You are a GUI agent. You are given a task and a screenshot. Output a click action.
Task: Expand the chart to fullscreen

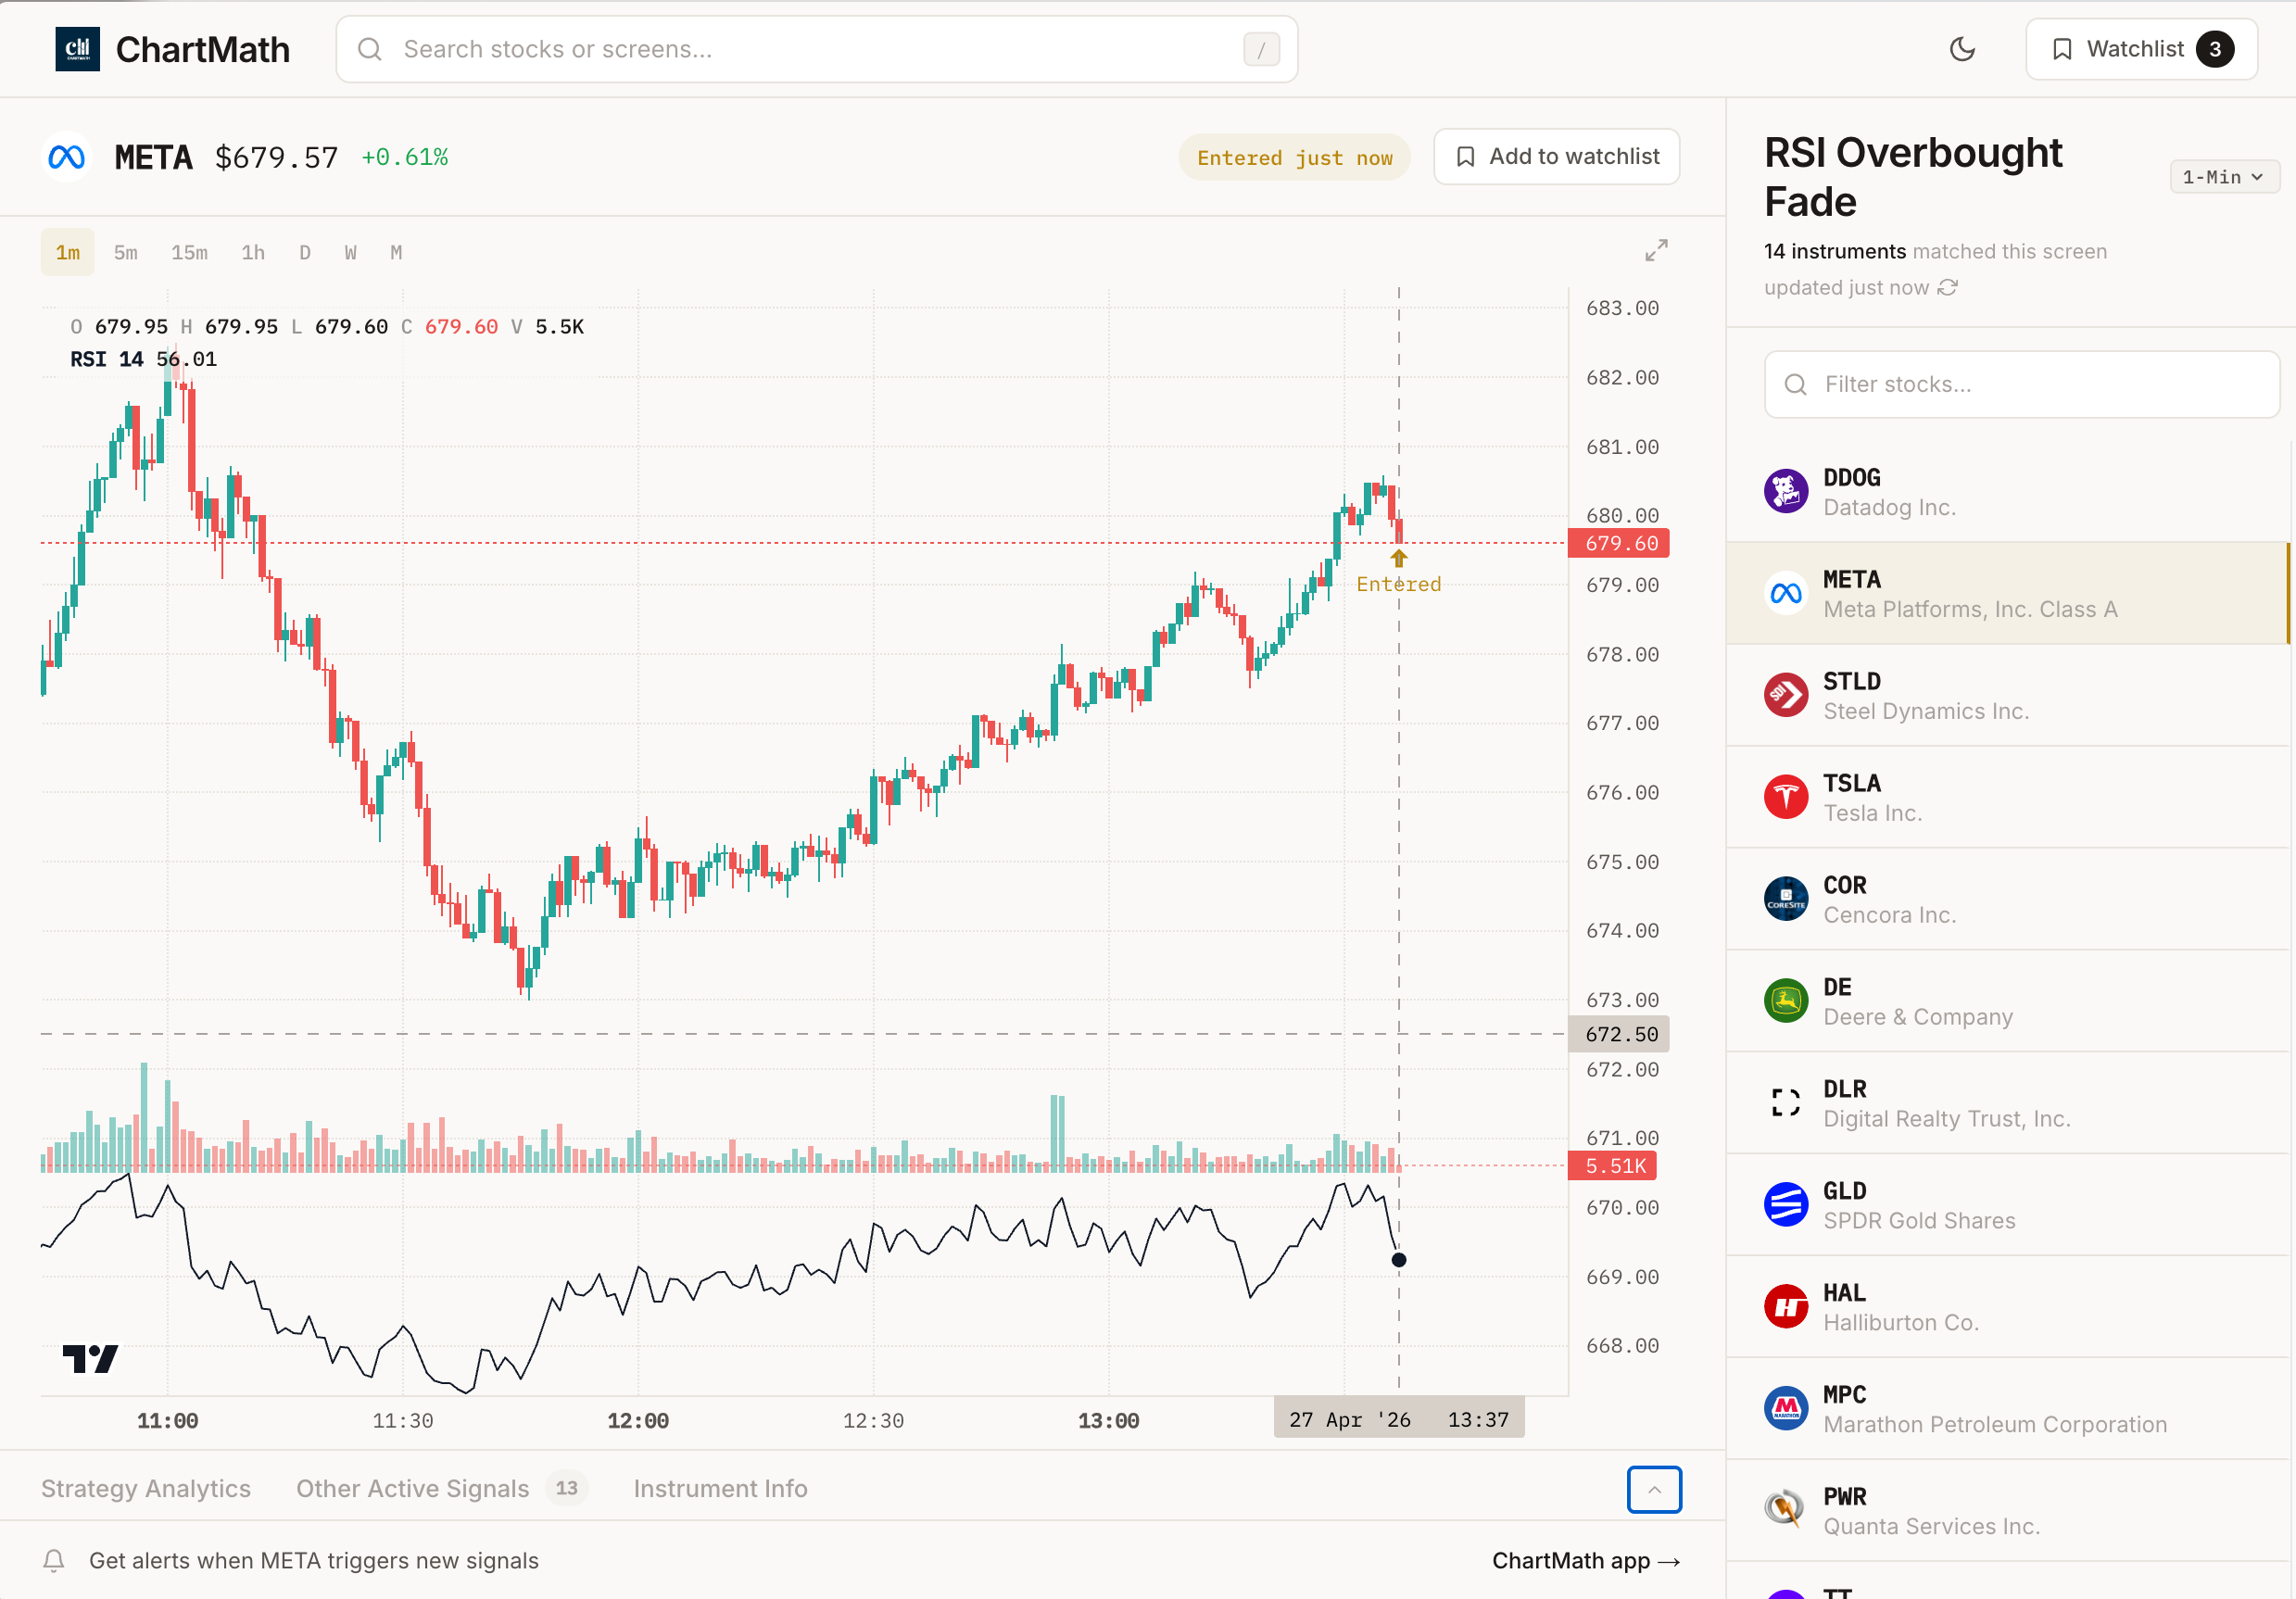(1655, 250)
